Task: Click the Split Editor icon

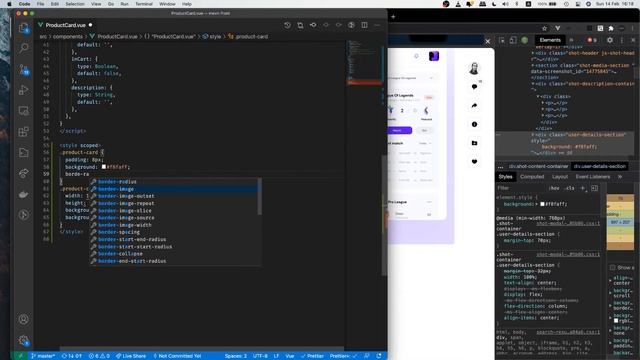Action: (x=364, y=25)
